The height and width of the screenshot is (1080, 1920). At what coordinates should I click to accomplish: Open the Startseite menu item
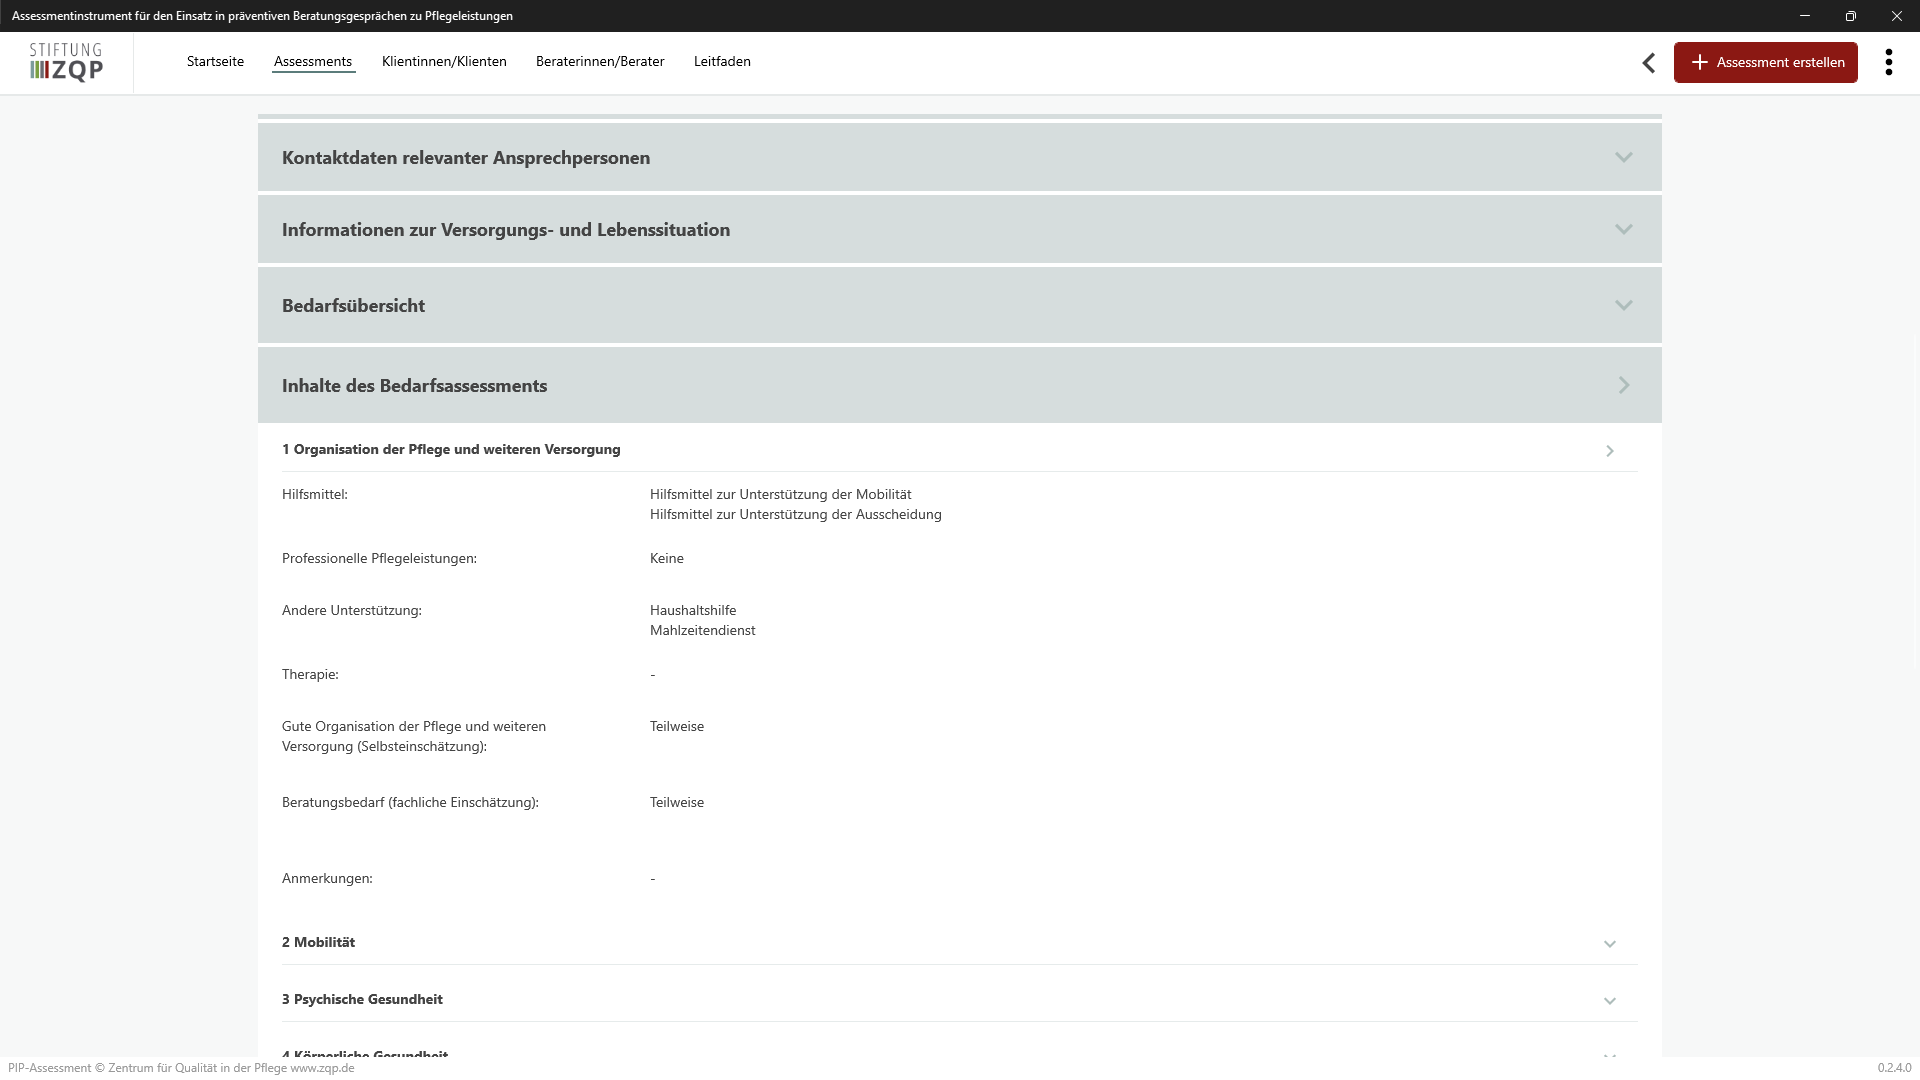pos(215,62)
